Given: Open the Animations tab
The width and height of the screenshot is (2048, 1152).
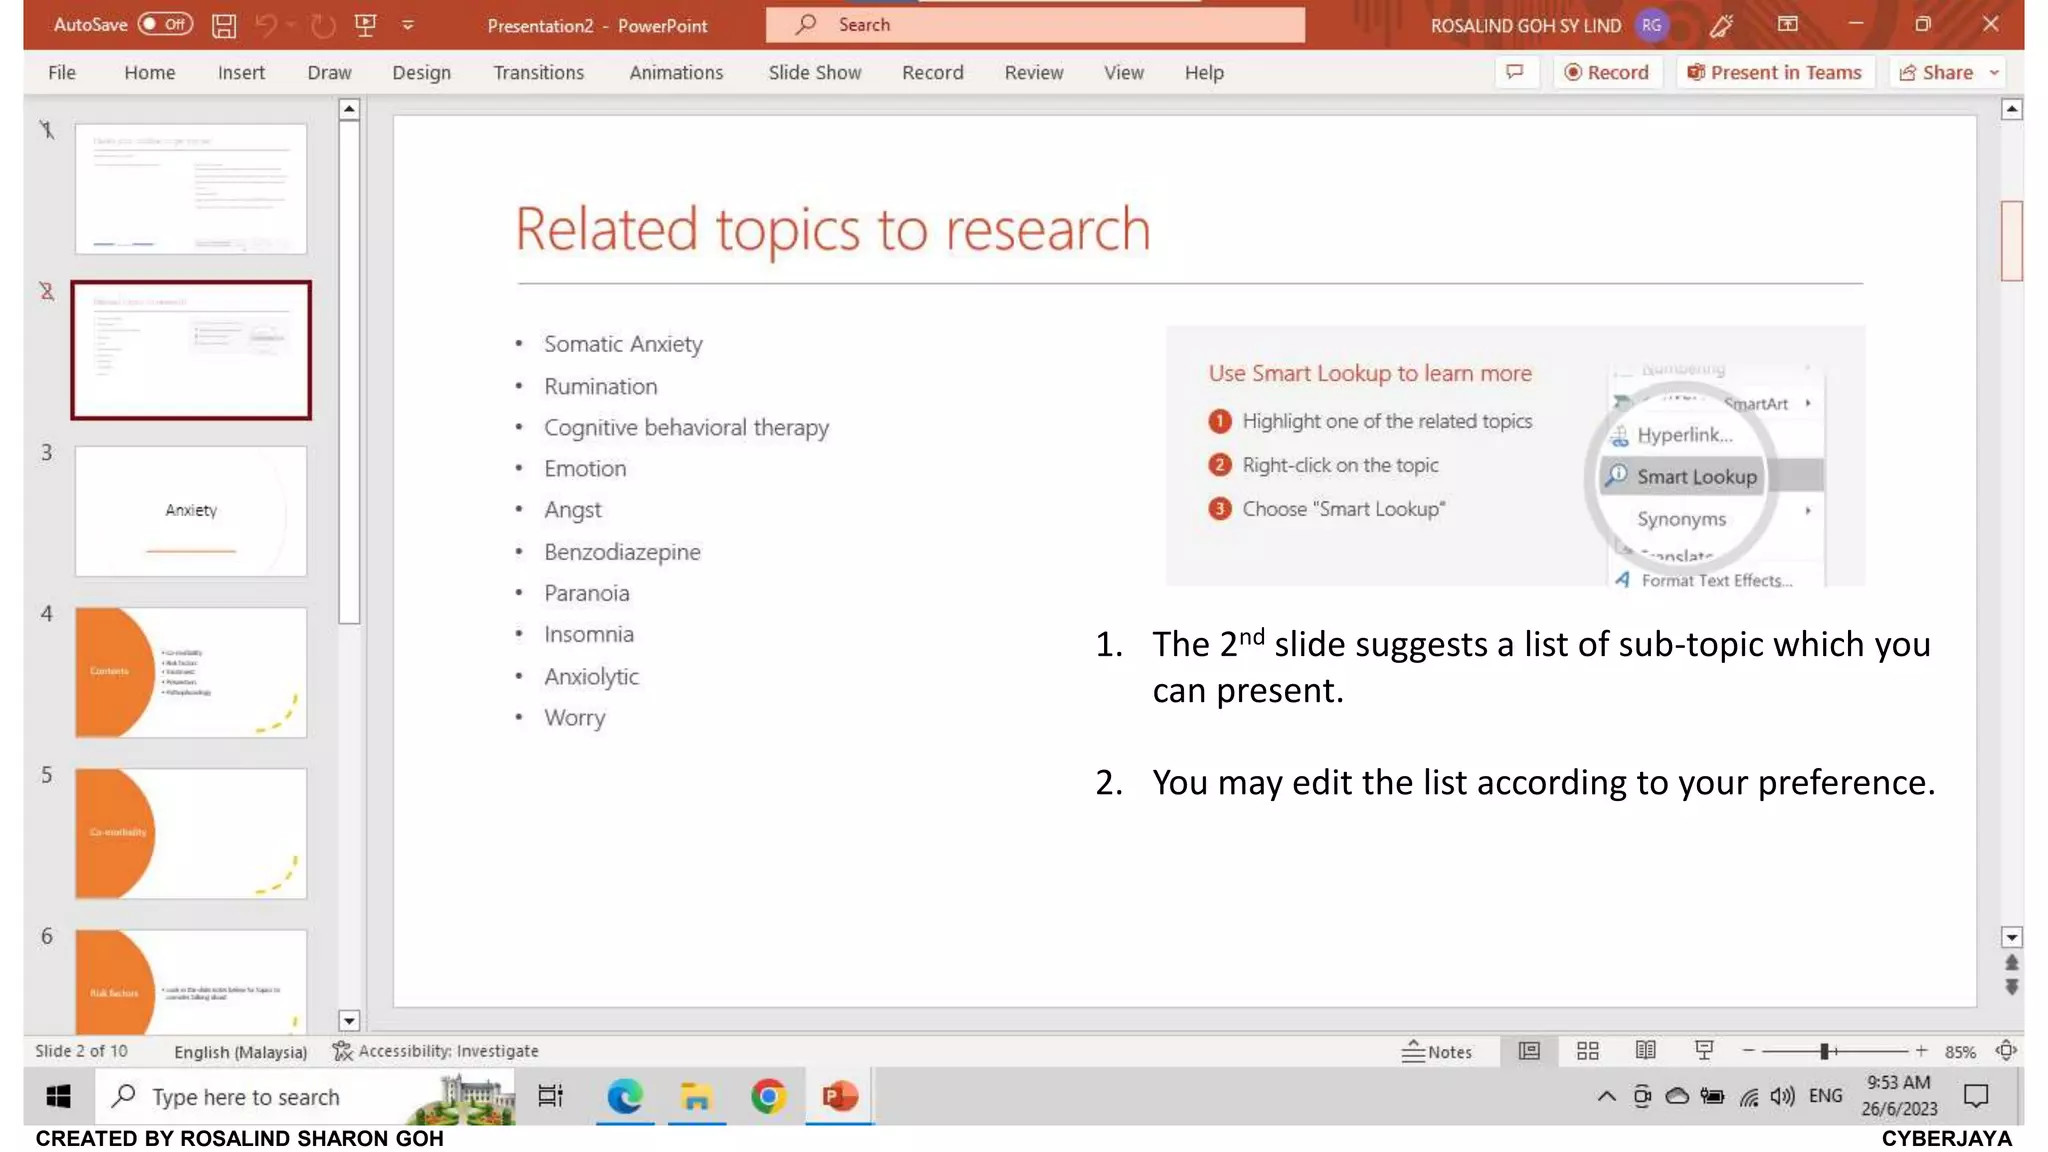Looking at the screenshot, I should (x=676, y=72).
